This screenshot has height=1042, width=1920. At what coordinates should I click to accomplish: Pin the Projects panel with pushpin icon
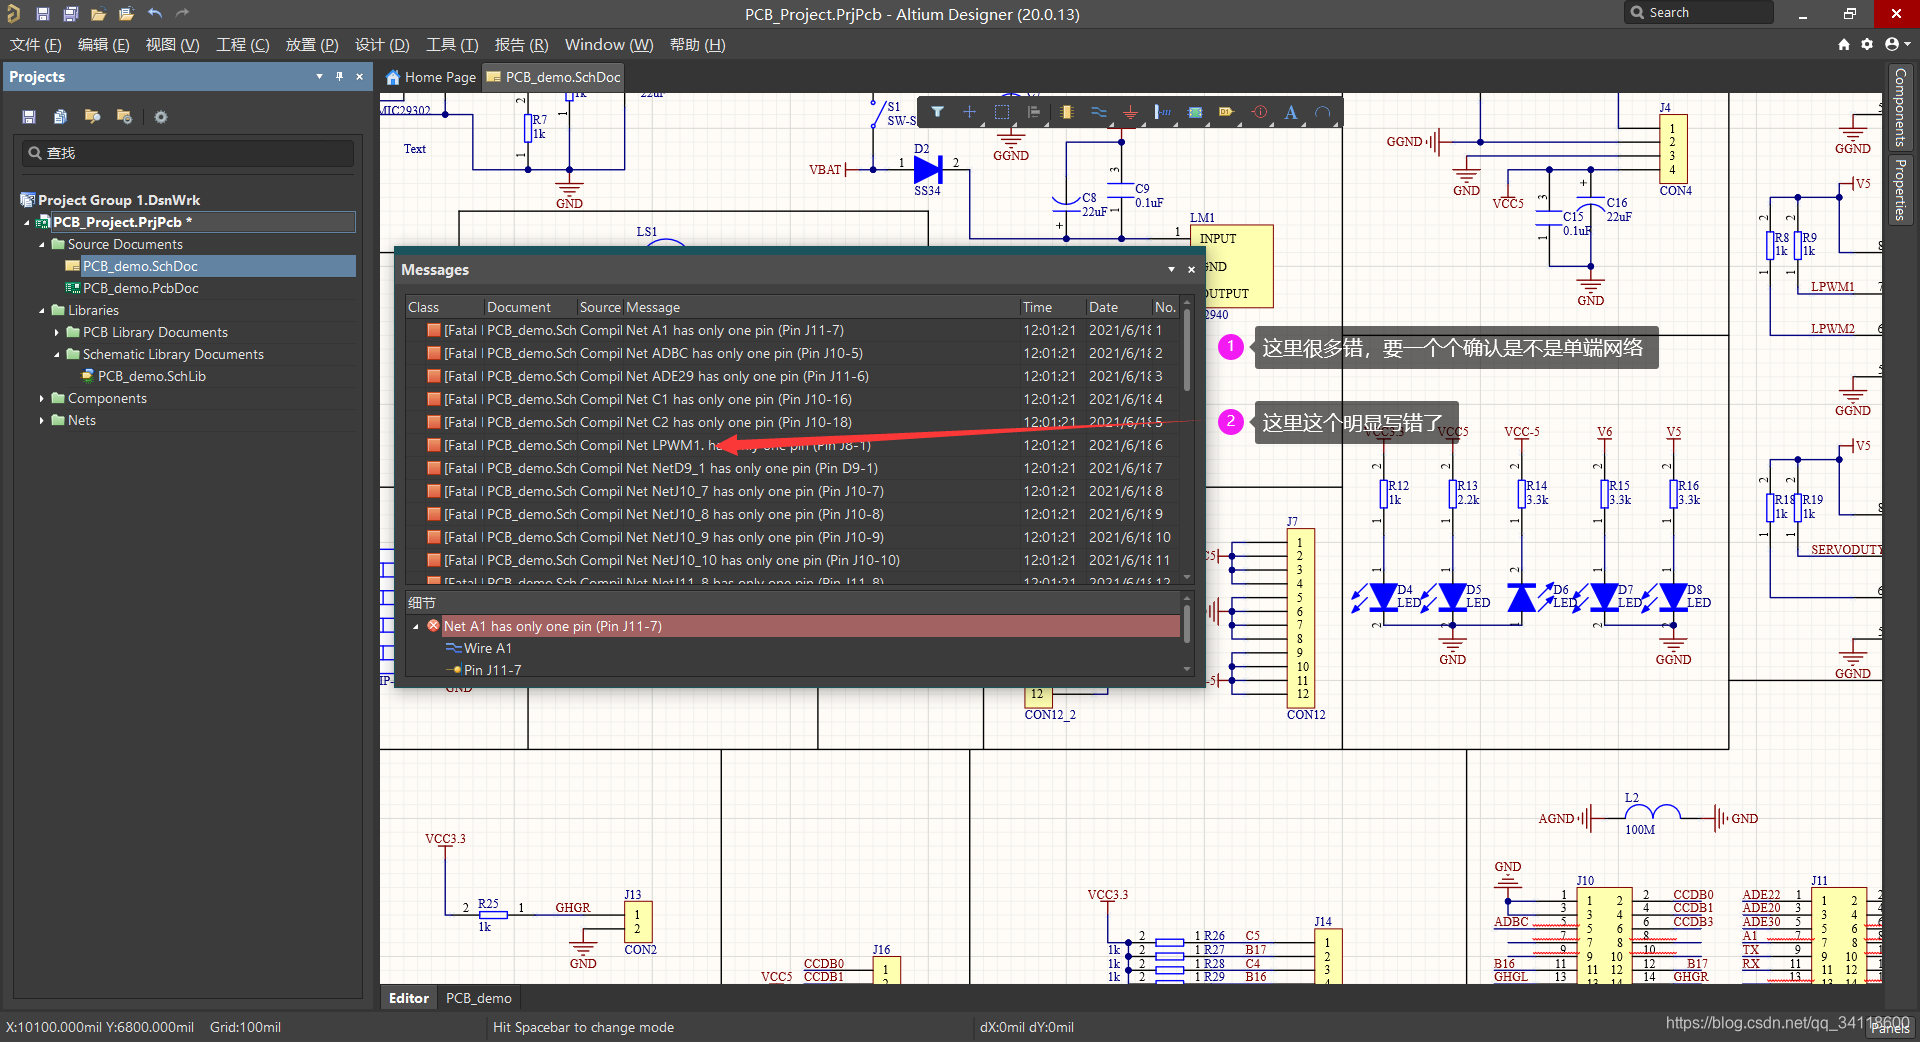tap(340, 76)
